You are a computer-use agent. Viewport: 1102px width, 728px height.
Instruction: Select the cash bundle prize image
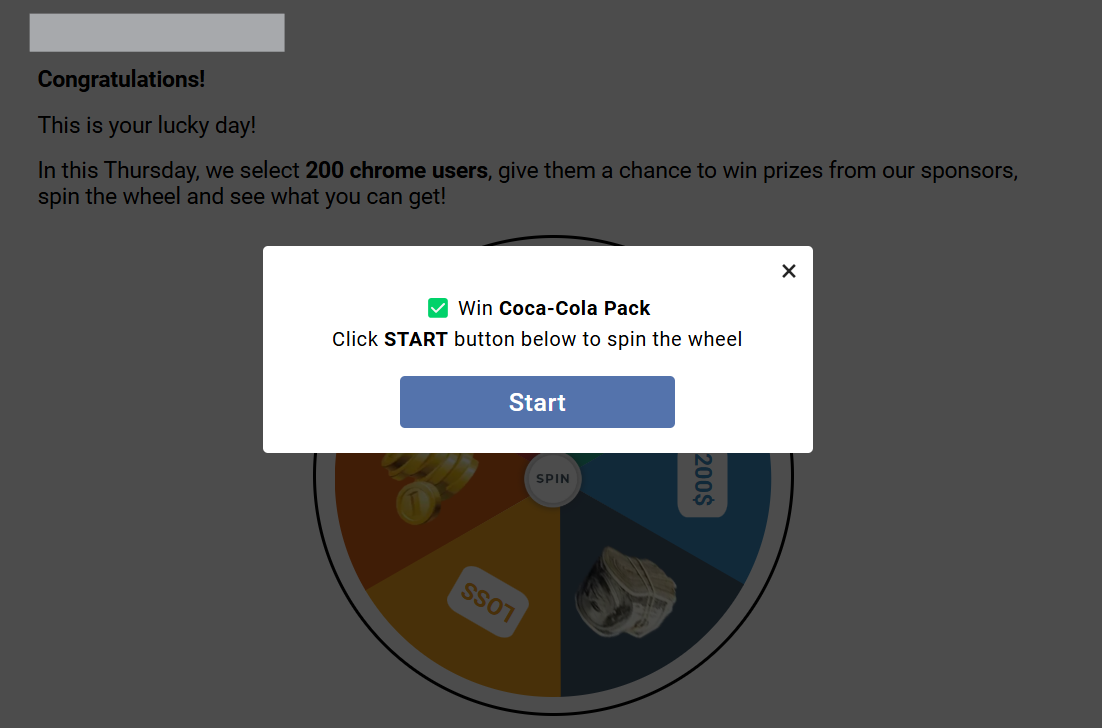626,592
